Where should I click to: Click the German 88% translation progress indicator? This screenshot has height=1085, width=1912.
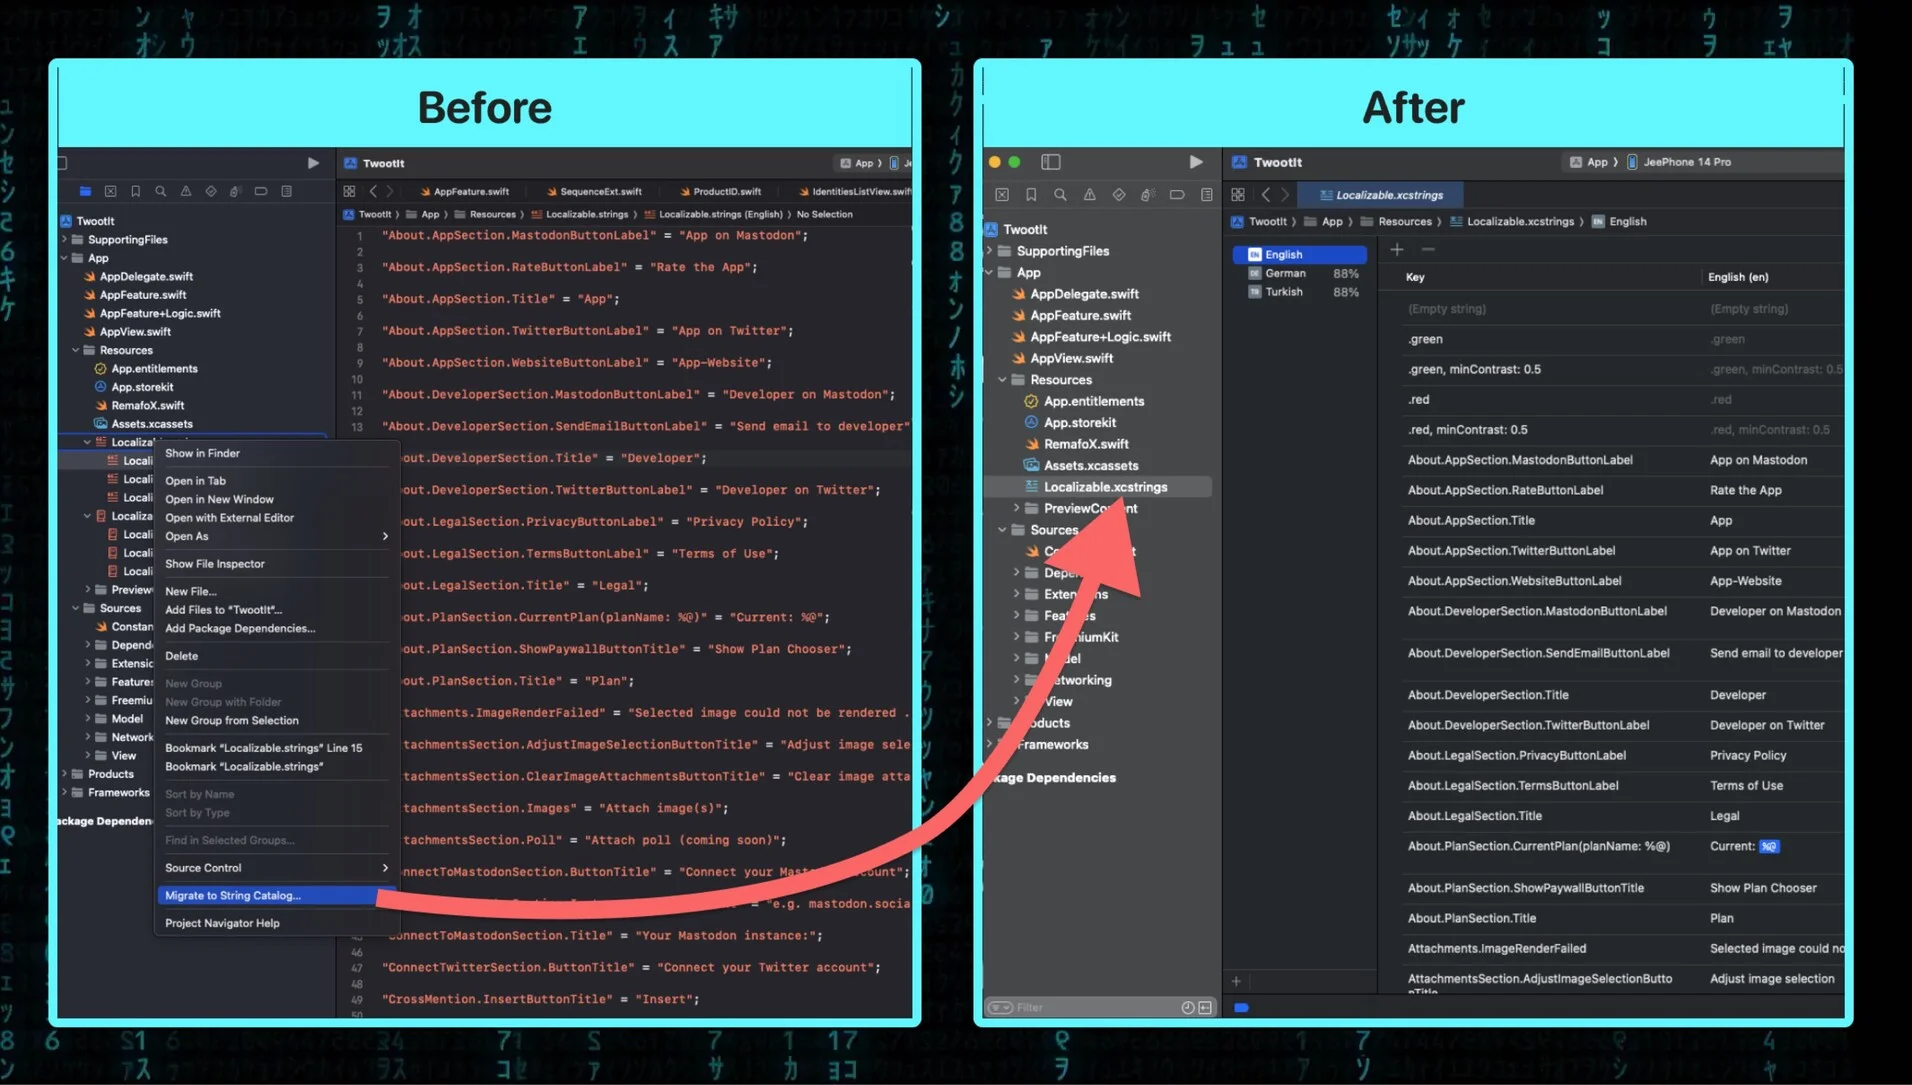[x=1300, y=272]
